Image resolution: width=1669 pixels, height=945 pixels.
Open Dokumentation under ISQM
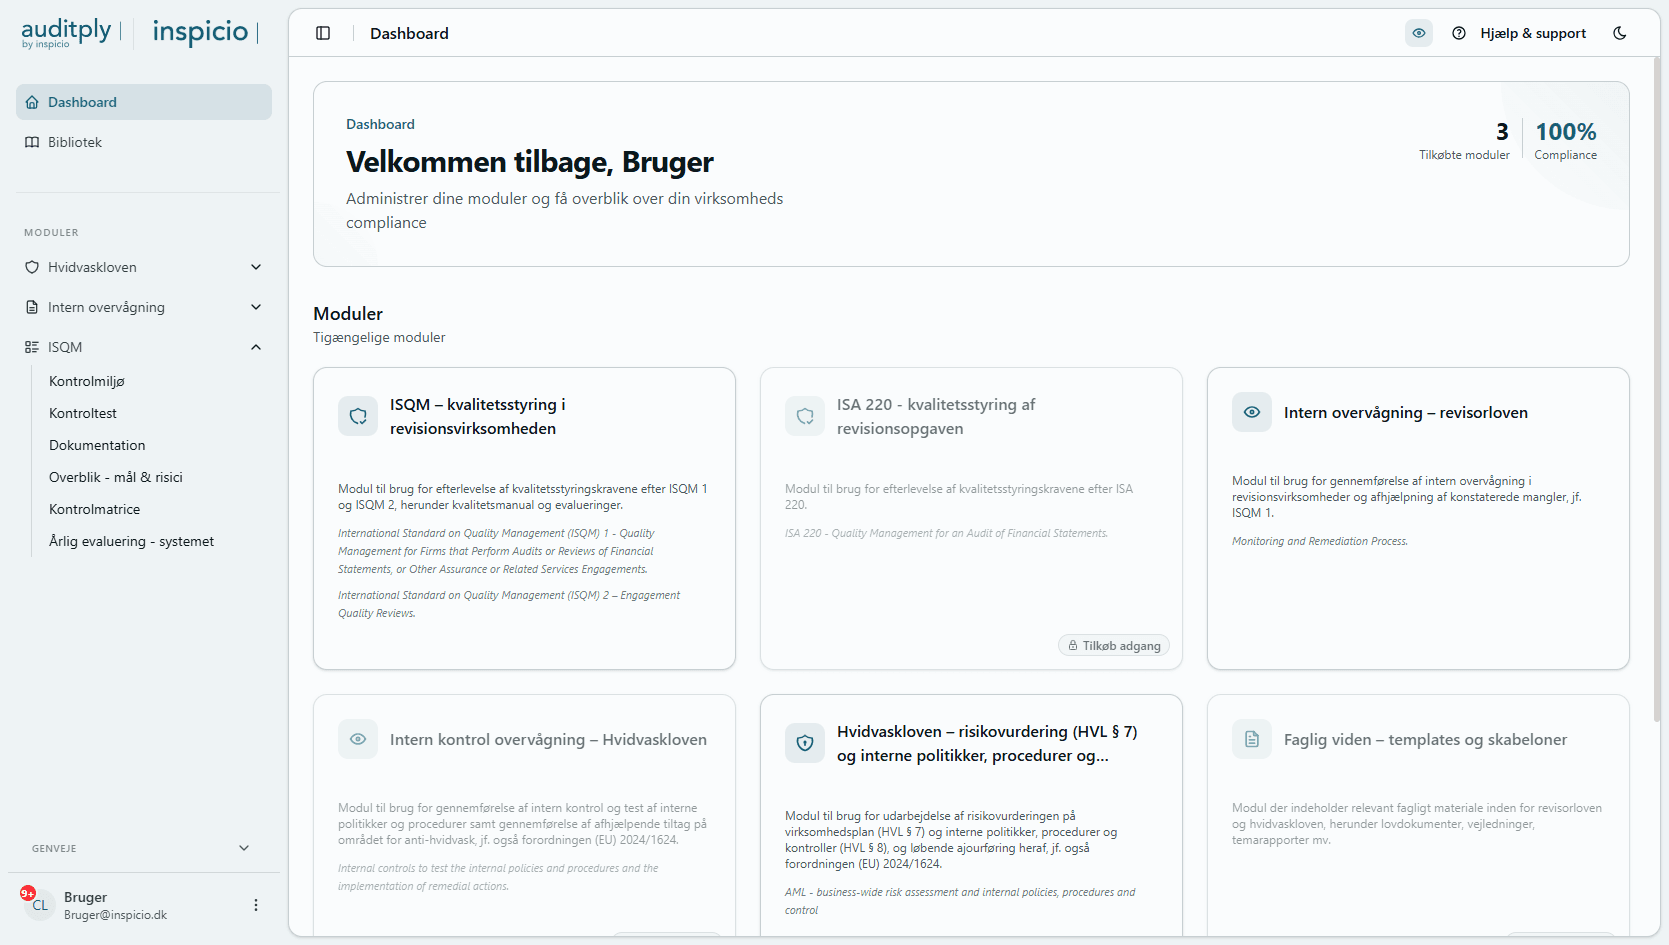(x=97, y=445)
